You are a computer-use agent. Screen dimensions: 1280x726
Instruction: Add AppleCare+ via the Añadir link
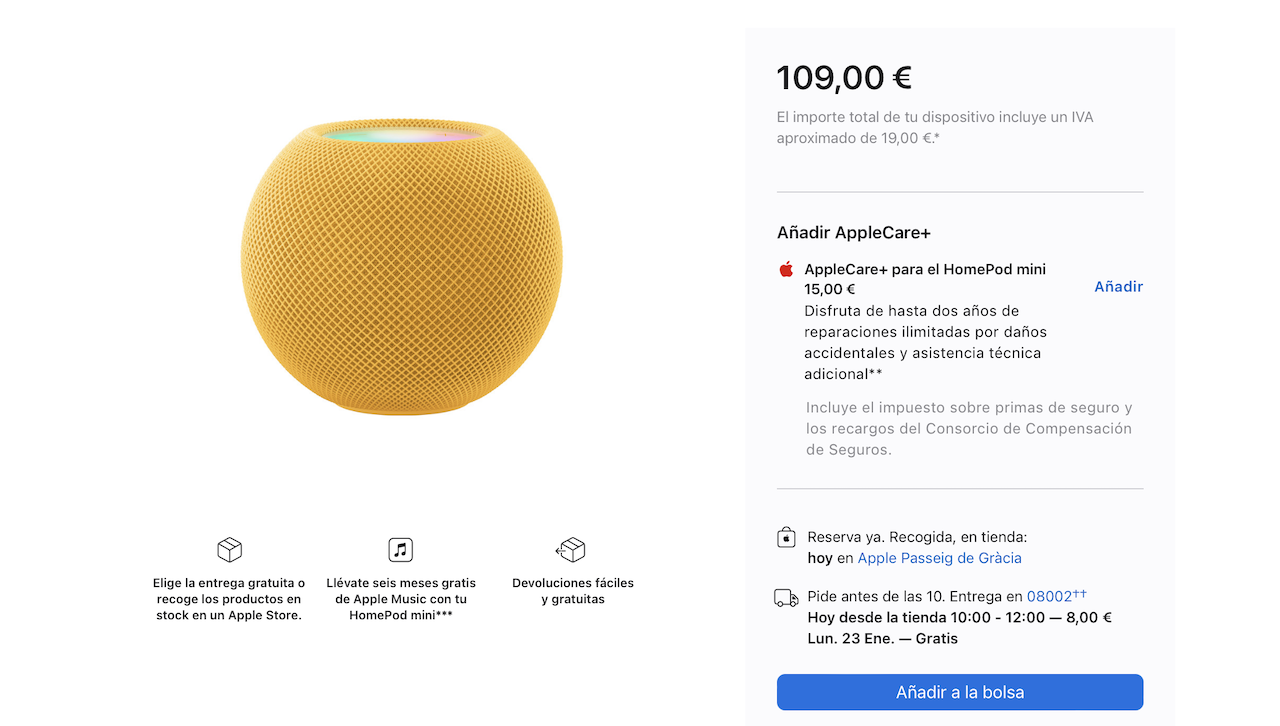(1118, 286)
